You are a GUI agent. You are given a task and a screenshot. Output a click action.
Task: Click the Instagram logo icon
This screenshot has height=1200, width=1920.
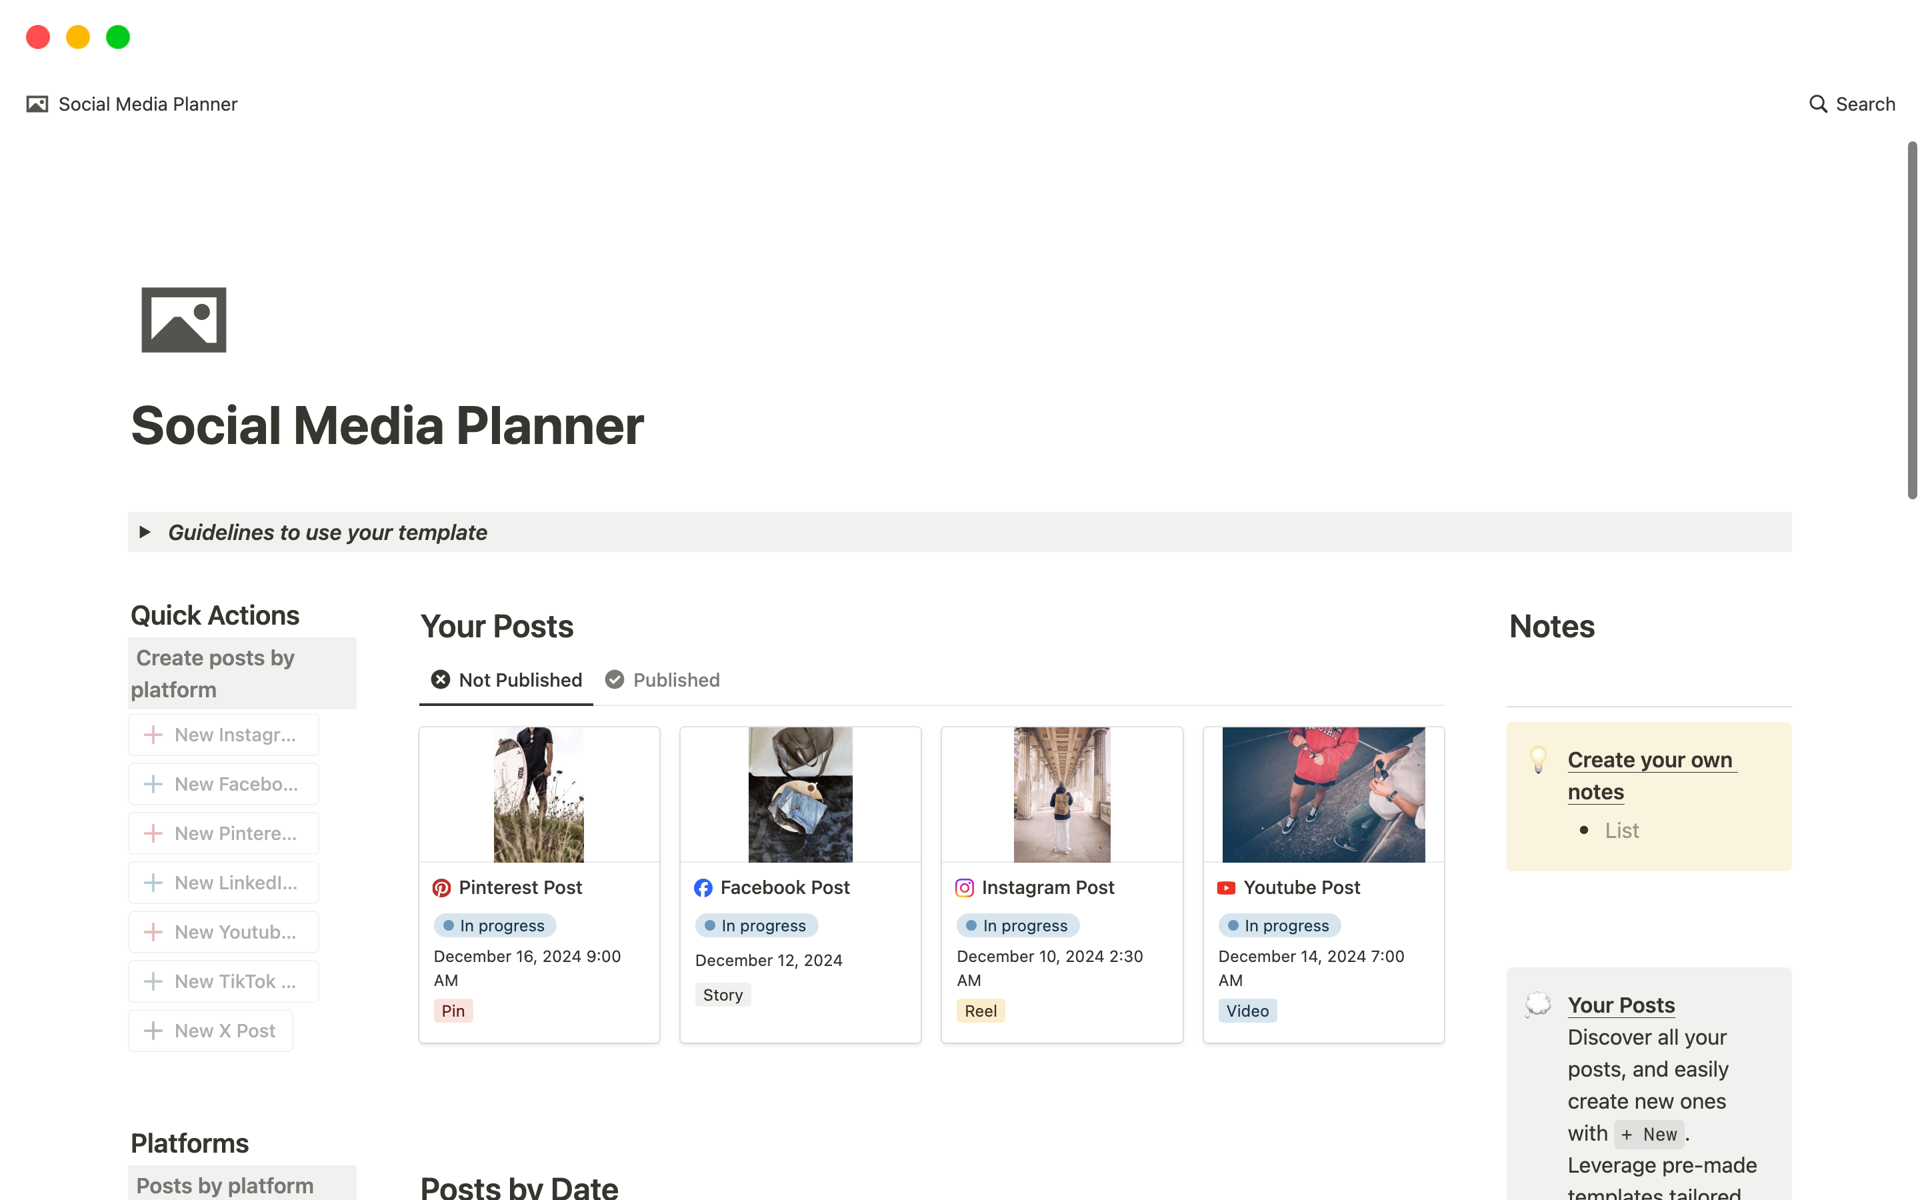click(964, 888)
